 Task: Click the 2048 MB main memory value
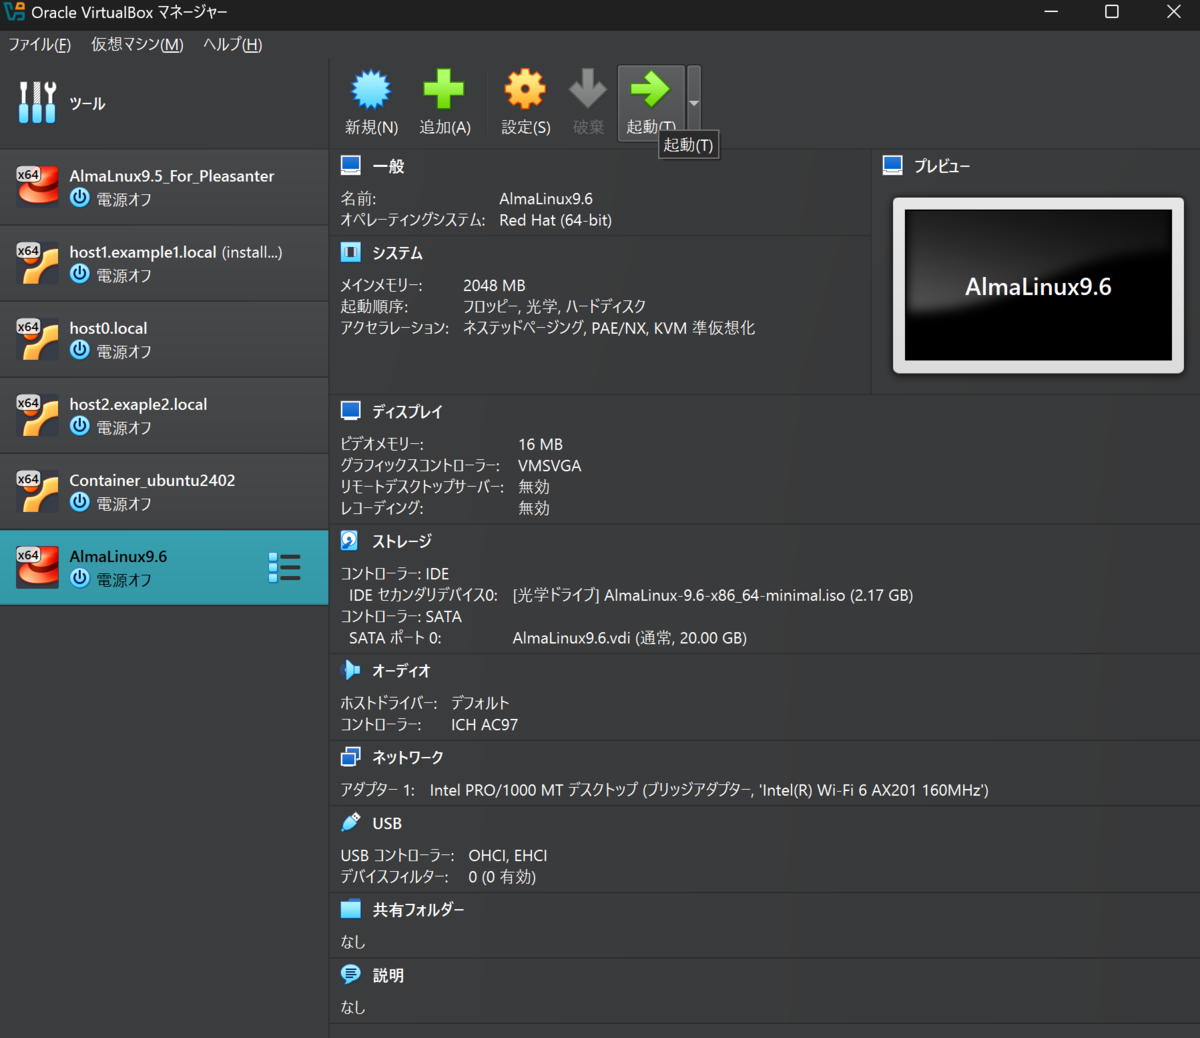[x=494, y=285]
